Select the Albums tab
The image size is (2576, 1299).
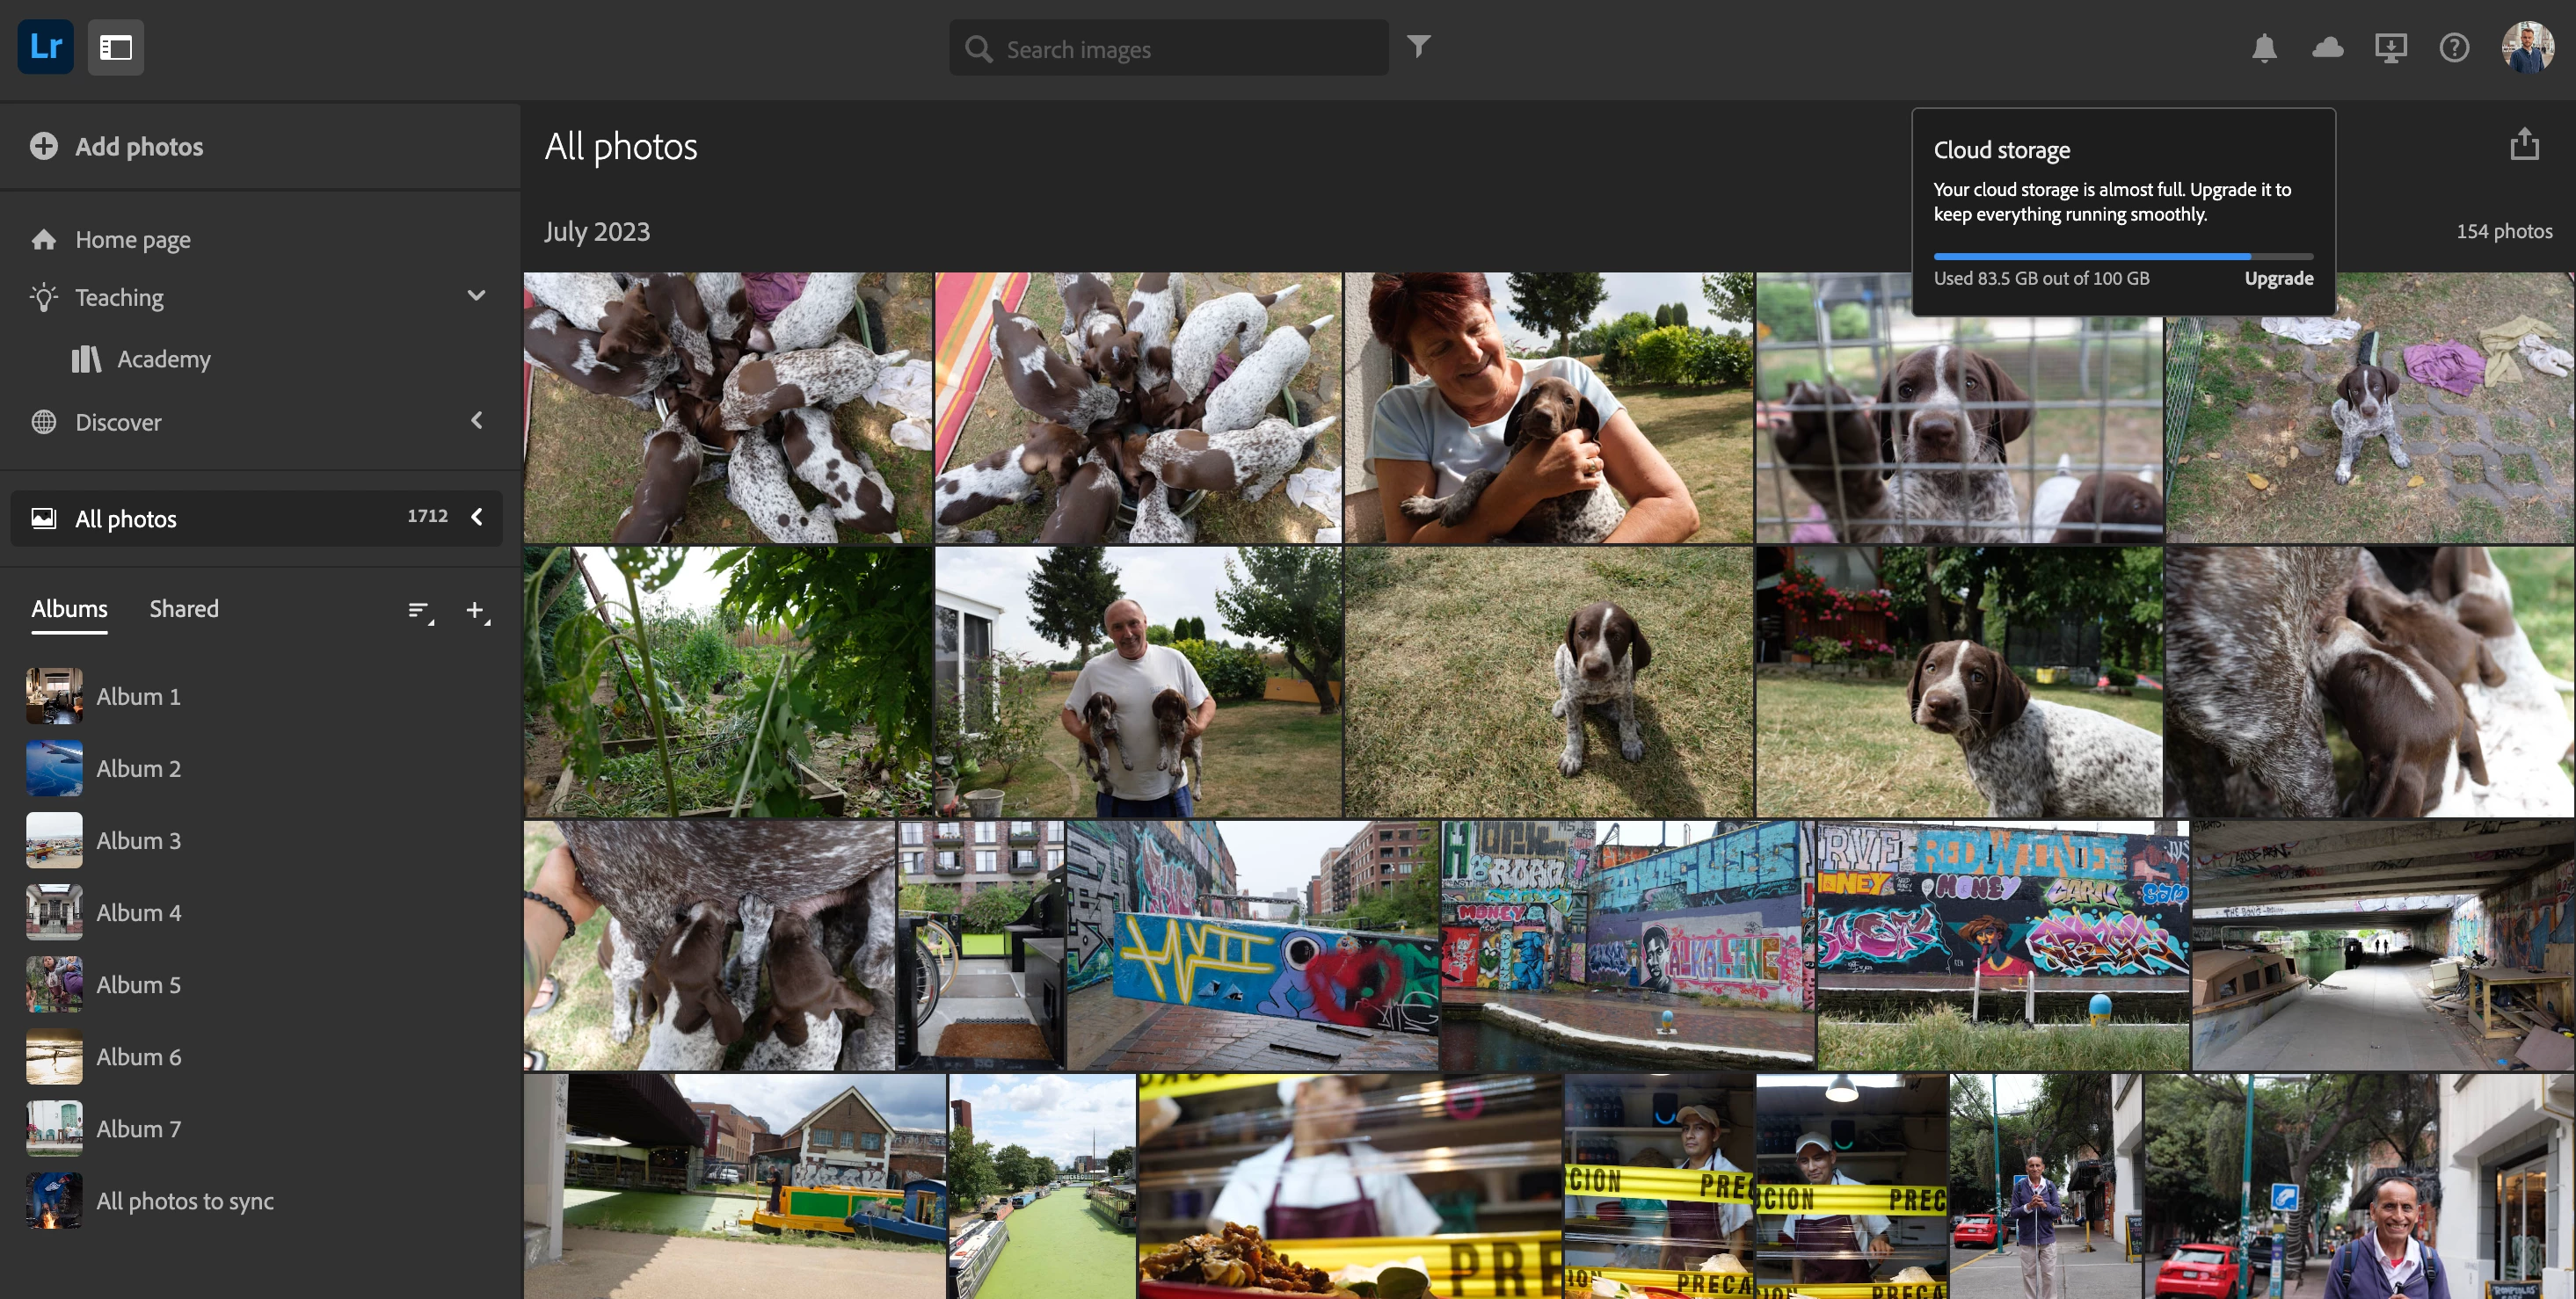point(69,608)
